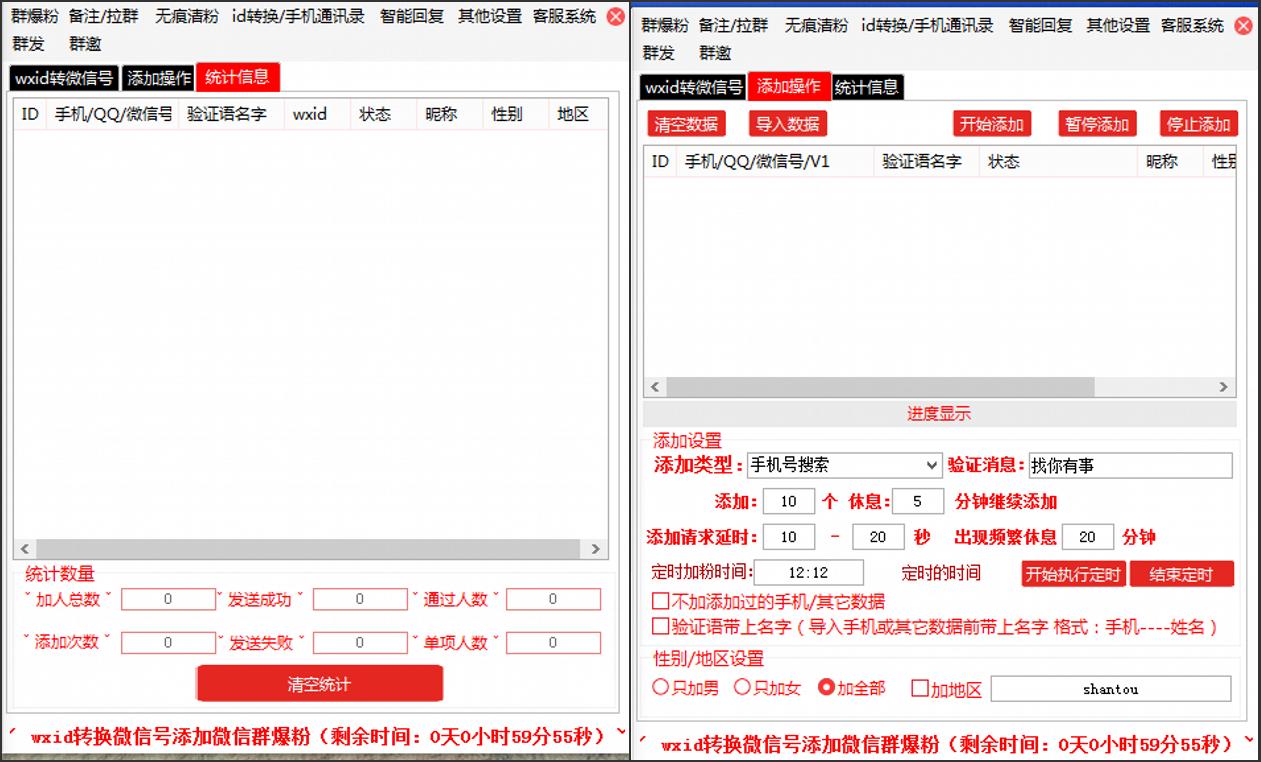Select the 只加女 radio button
The height and width of the screenshot is (762, 1261).
[x=742, y=687]
